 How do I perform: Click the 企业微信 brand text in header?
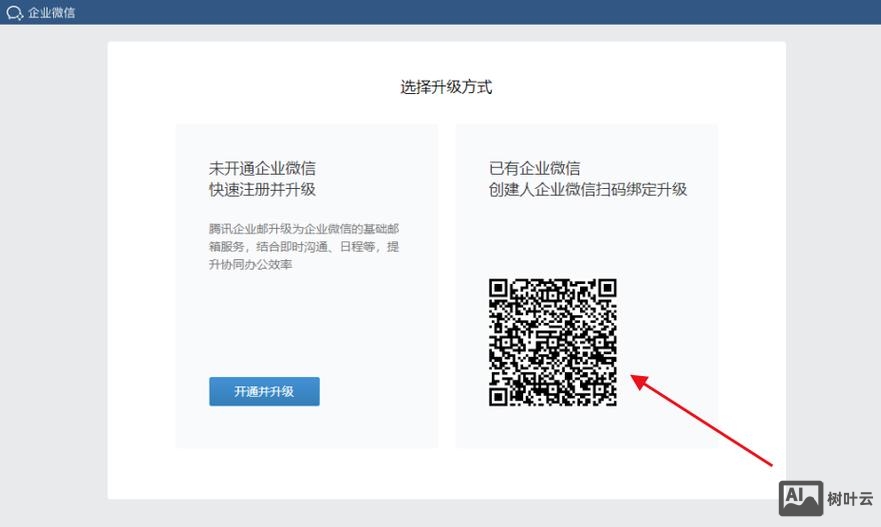[x=51, y=12]
